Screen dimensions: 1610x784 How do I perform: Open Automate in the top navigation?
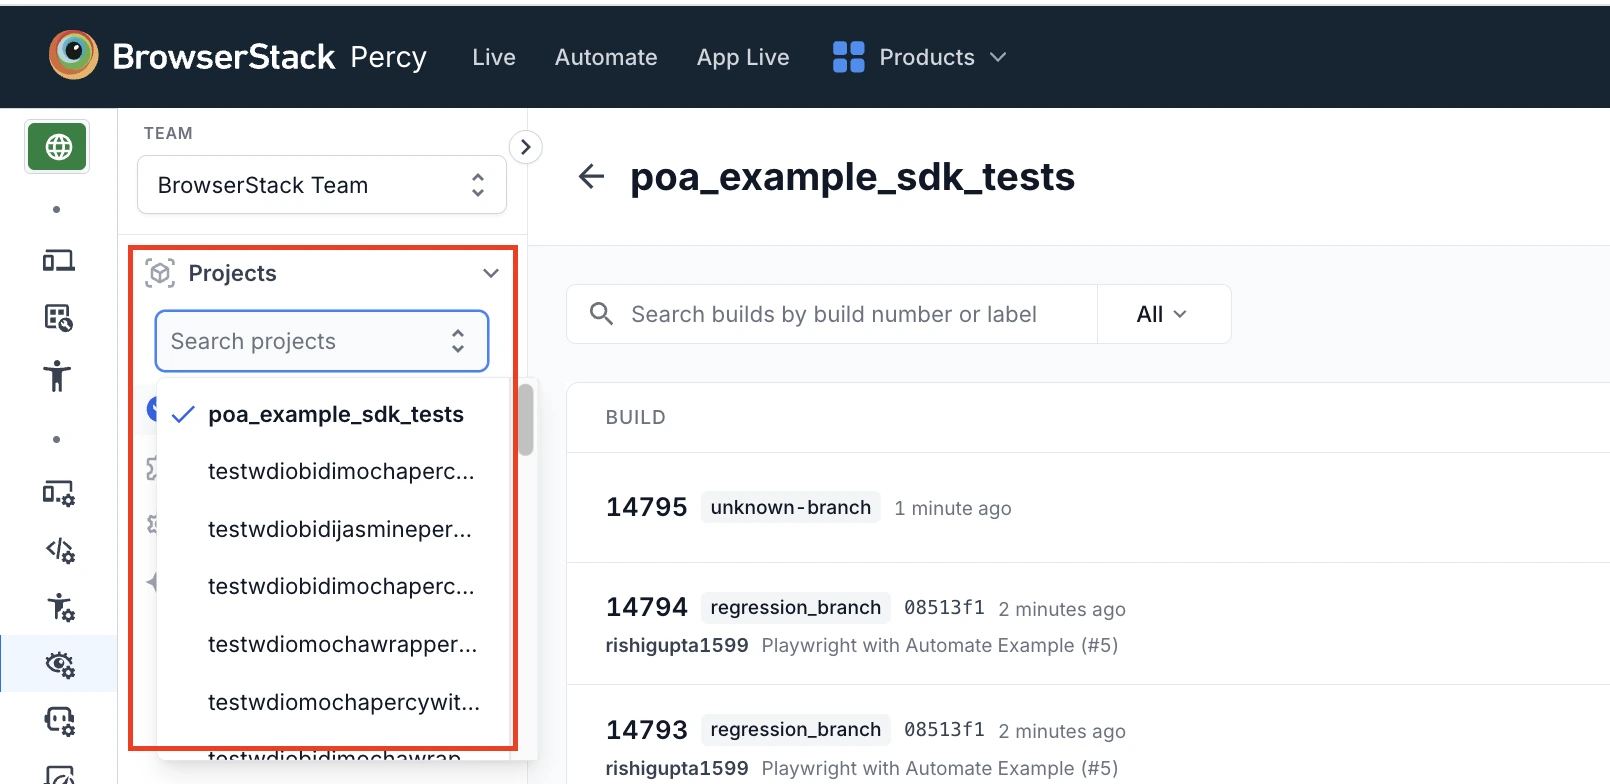click(606, 57)
